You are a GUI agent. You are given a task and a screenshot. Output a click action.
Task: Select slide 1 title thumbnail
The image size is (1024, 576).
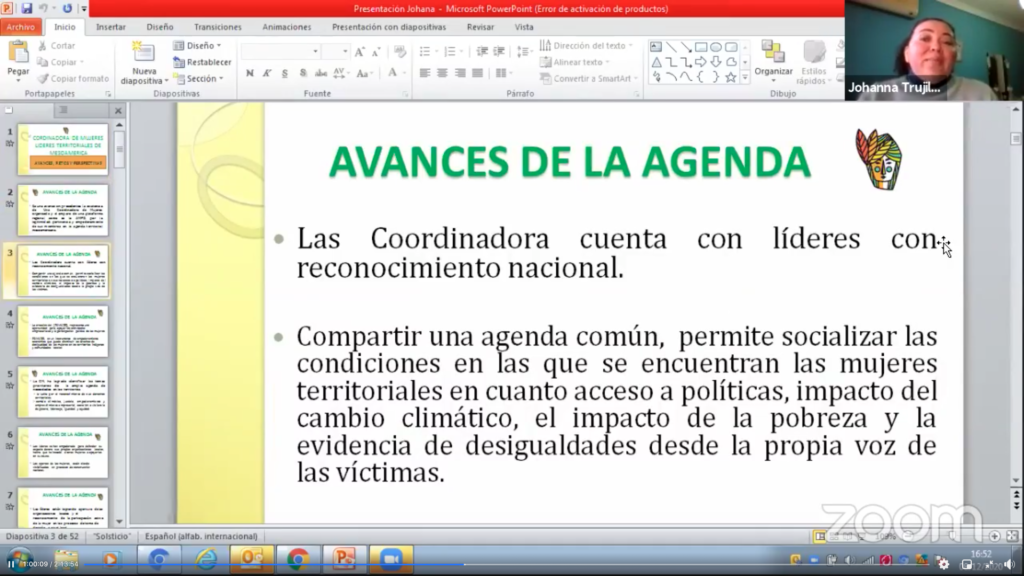[63, 149]
